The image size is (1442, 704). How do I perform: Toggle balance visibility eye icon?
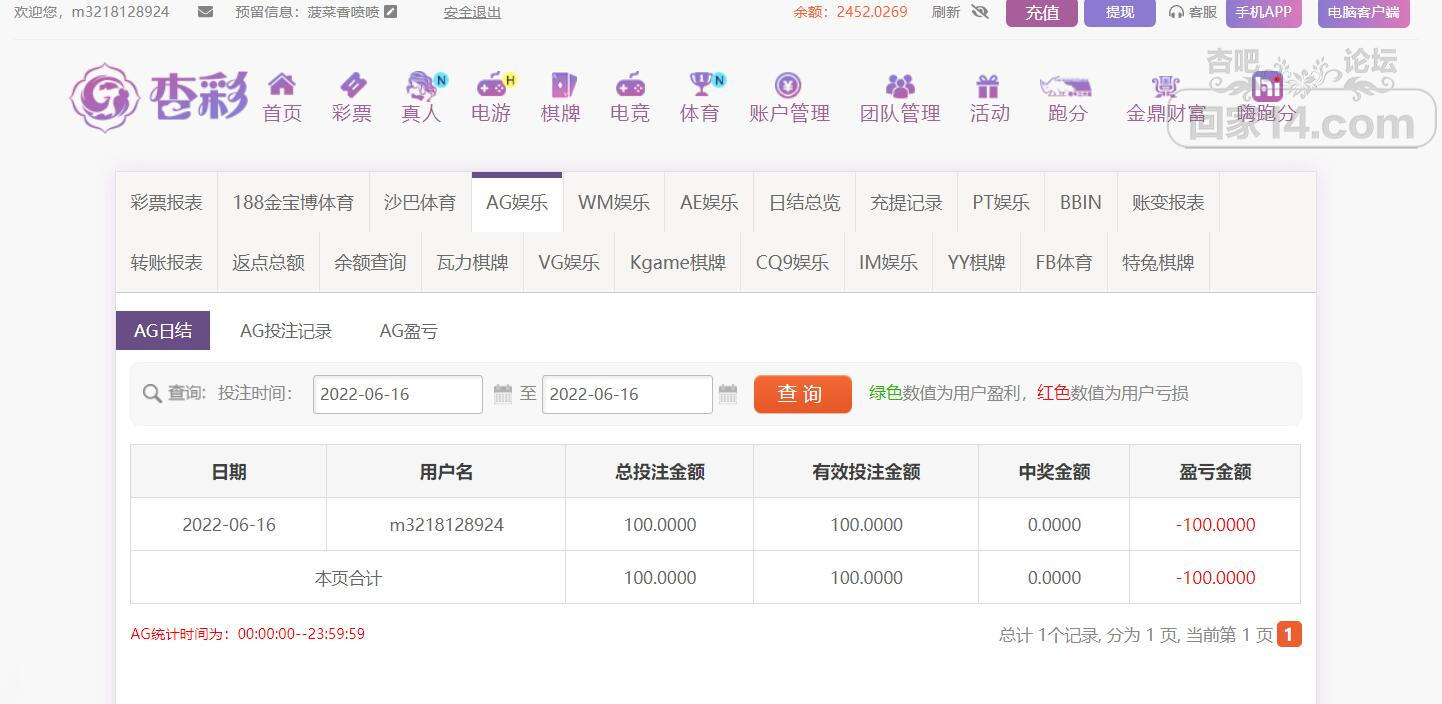tap(979, 12)
